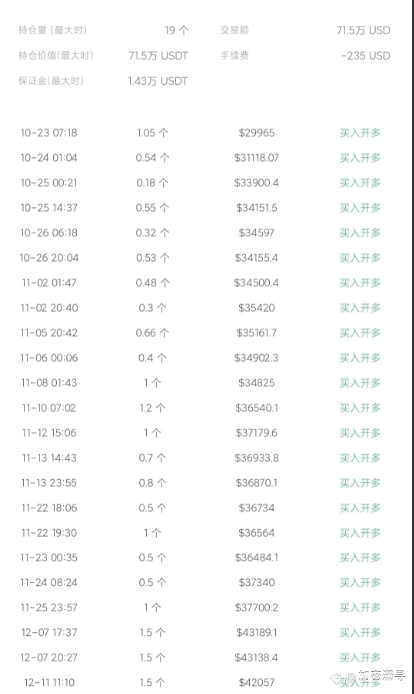
Task: Click the 11-08 01:43 timestamp
Action: (49, 383)
